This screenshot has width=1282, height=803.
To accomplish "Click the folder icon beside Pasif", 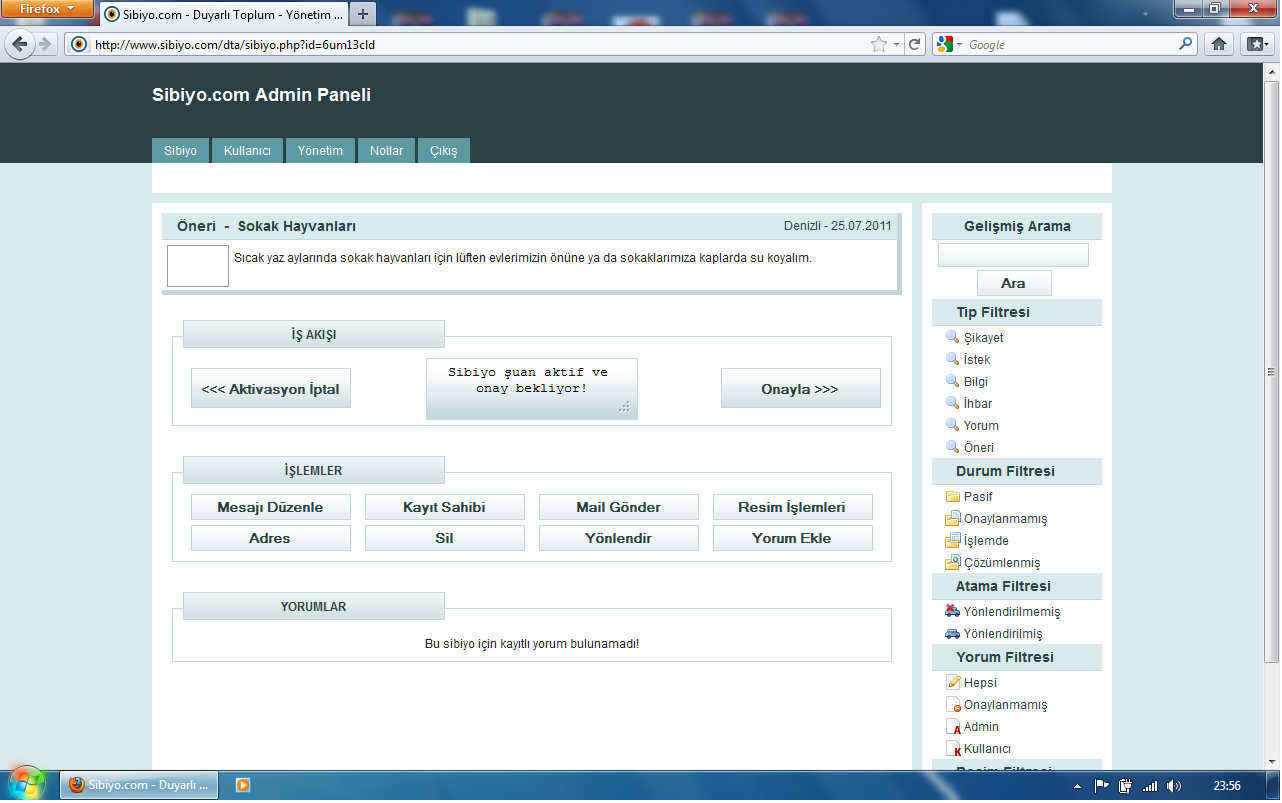I will click(x=952, y=497).
